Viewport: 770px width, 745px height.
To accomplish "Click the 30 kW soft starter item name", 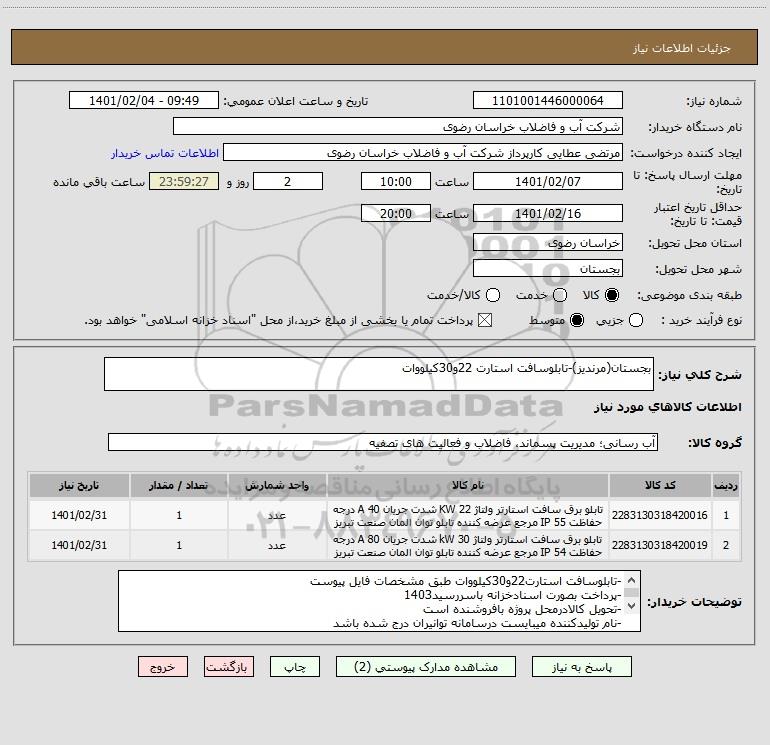I will 468,546.
